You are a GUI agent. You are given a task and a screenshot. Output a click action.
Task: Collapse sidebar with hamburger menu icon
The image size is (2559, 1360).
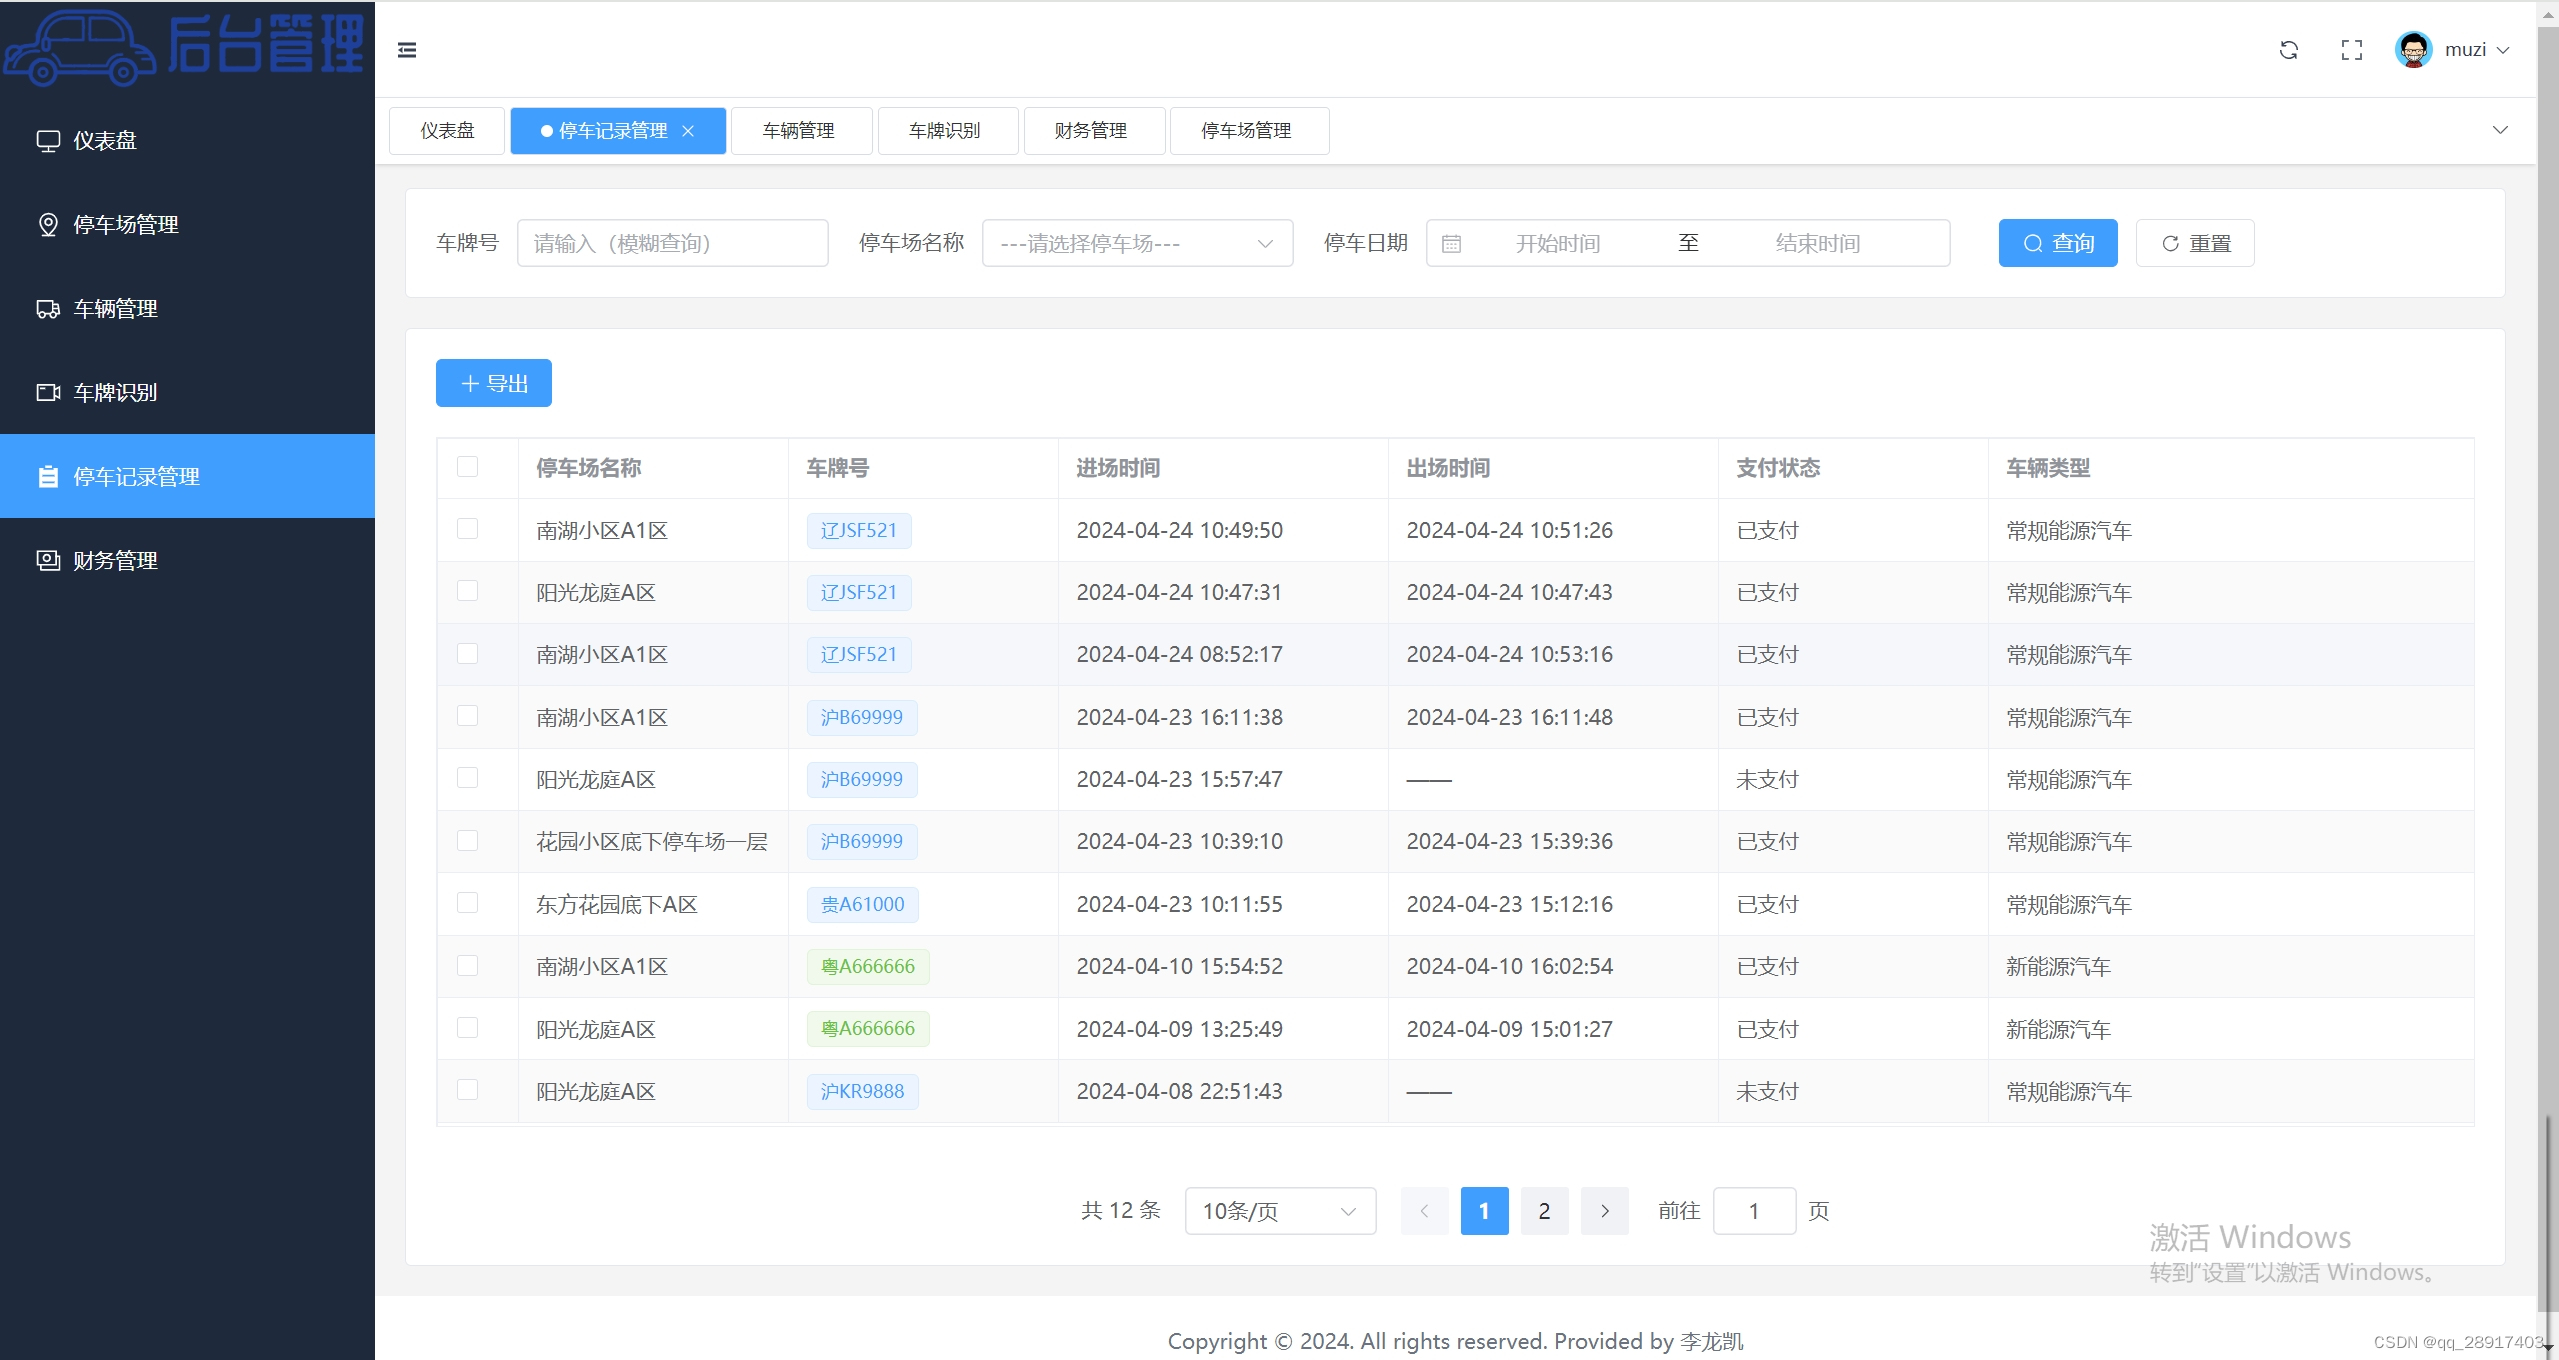(x=406, y=50)
